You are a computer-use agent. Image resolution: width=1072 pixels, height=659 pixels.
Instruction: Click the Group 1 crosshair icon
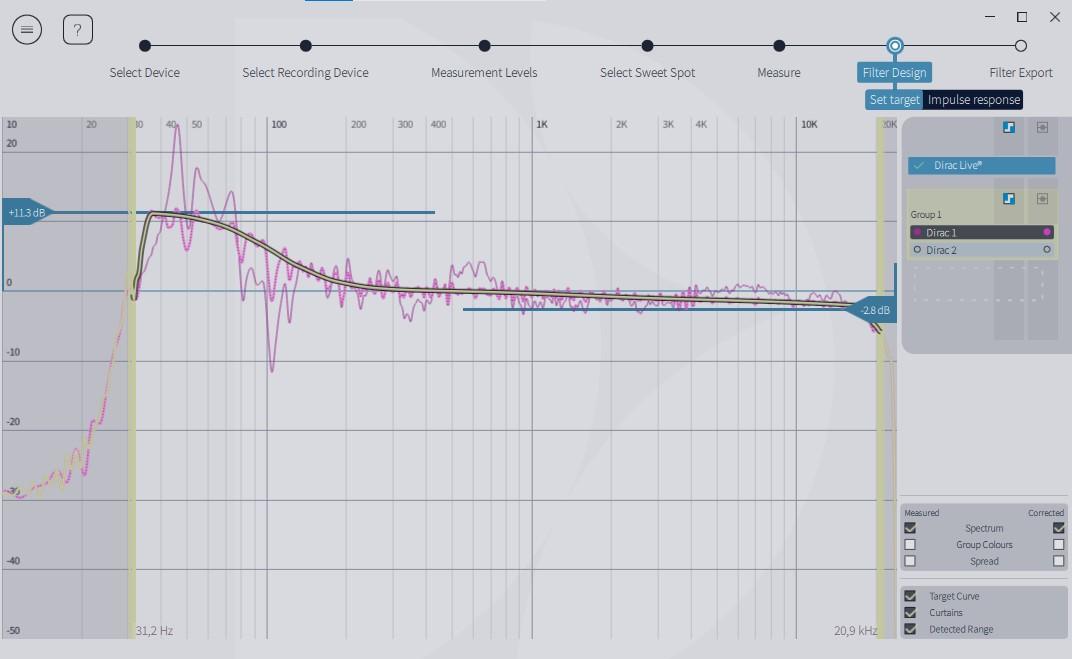coord(1042,199)
